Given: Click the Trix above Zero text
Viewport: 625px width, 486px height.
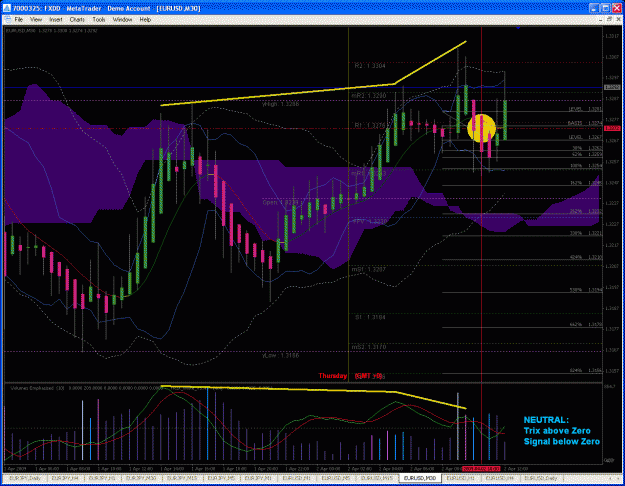Looking at the screenshot, I should [x=557, y=431].
